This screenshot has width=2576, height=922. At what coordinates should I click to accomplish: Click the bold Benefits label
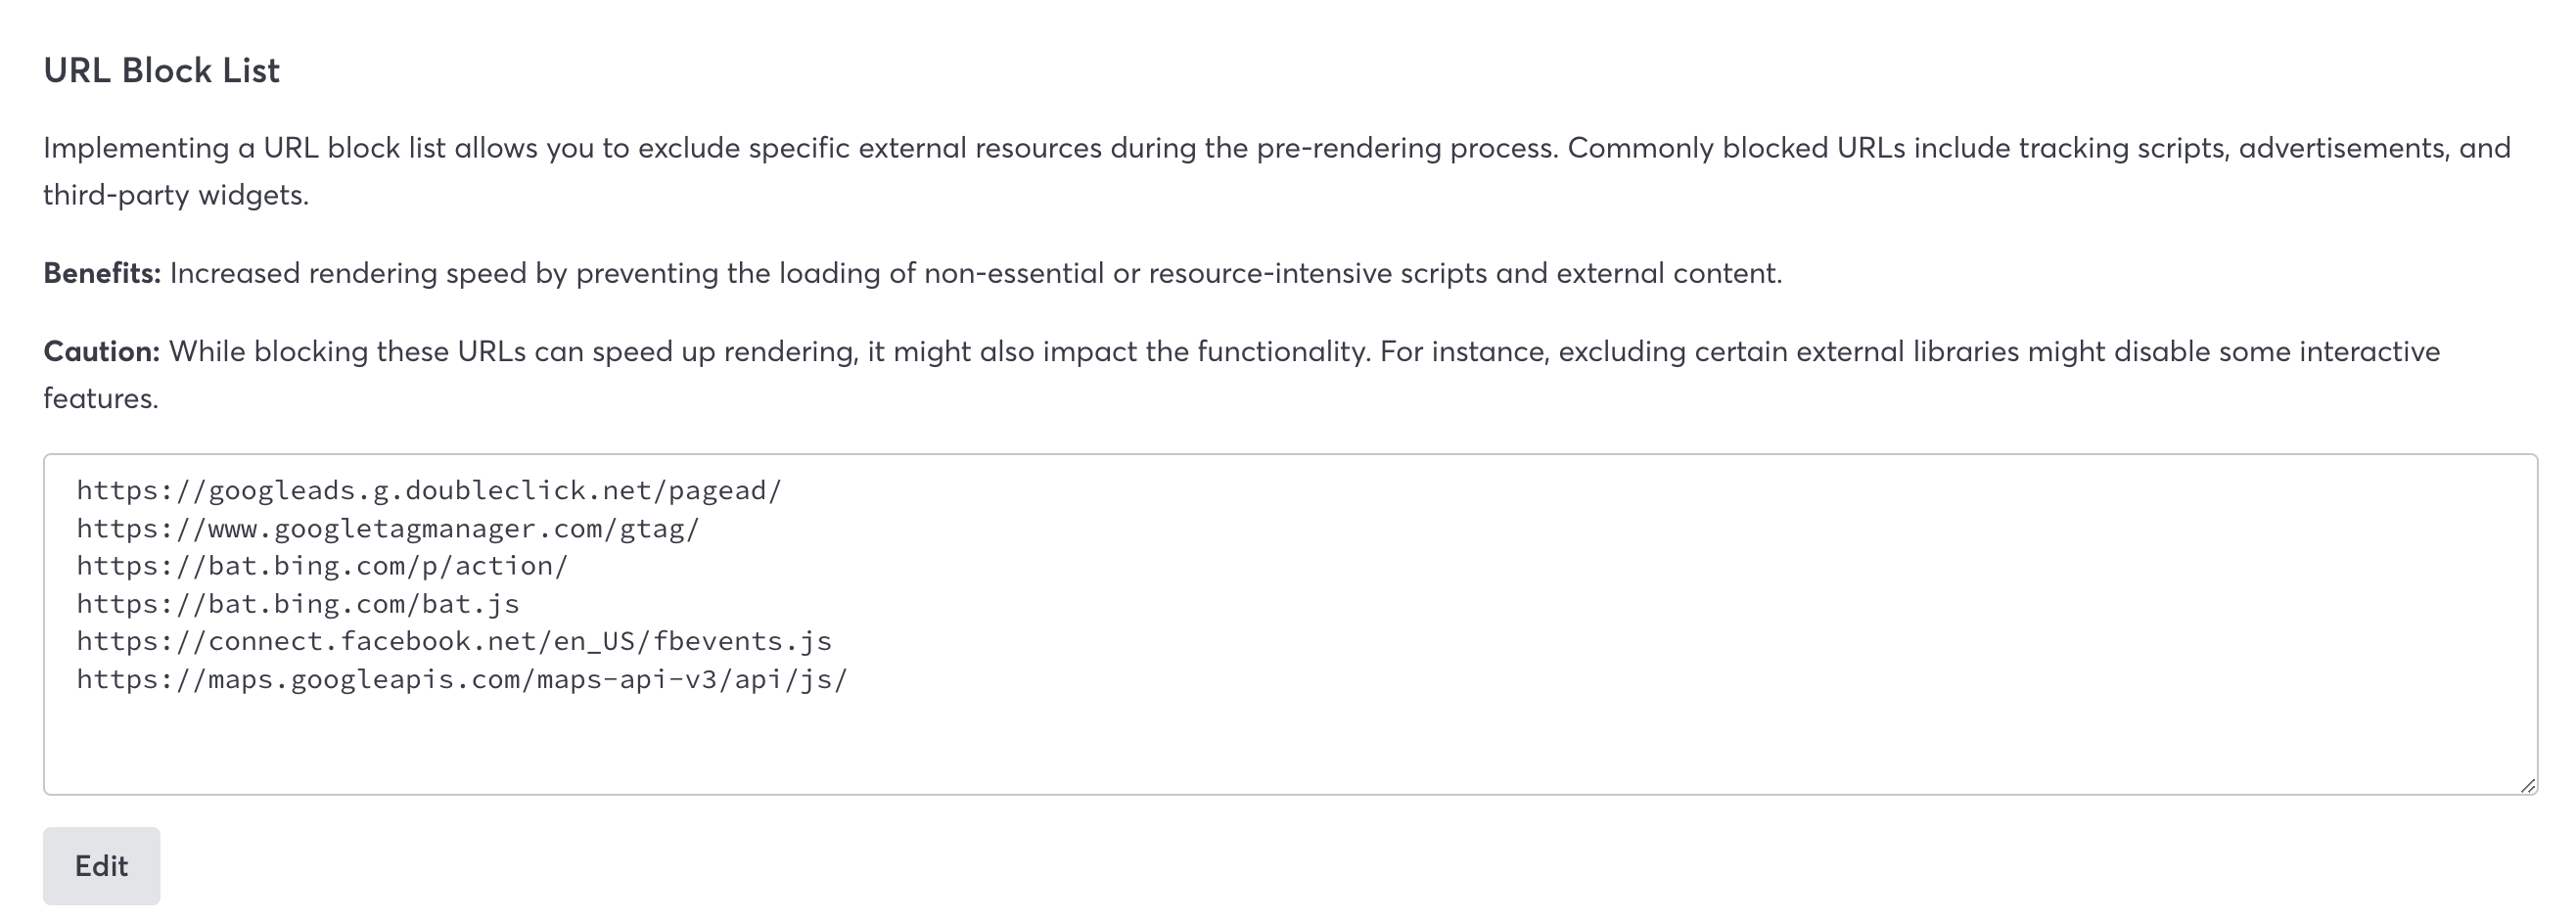click(101, 273)
